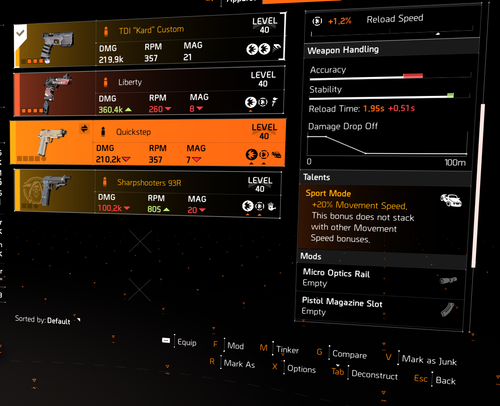
Task: Click the Mod button
Action: [x=229, y=345]
